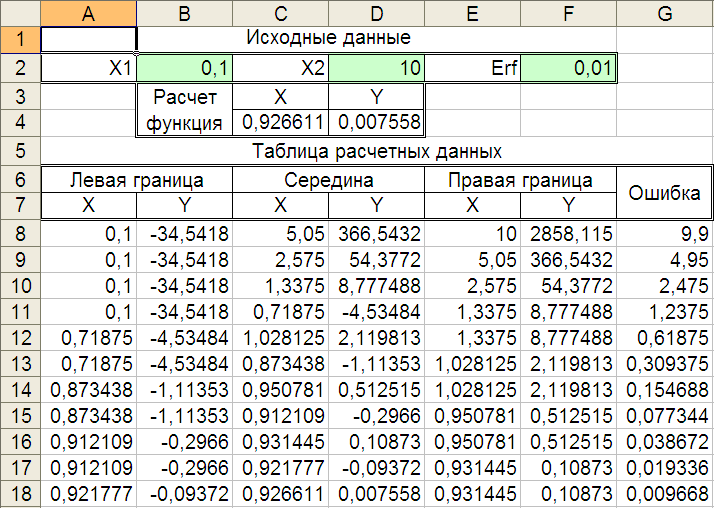This screenshot has height=508, width=714.
Task: Select row 12 header
Action: pos(20,337)
